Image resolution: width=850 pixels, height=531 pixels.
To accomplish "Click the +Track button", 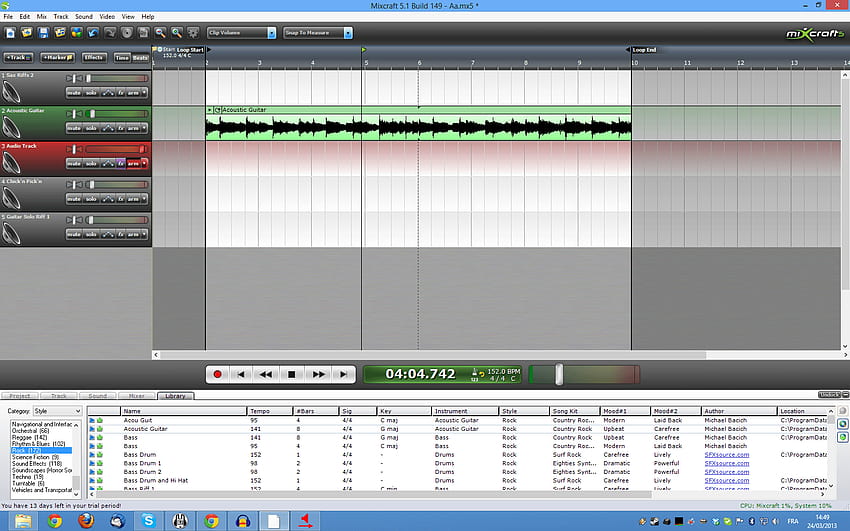I will point(18,57).
